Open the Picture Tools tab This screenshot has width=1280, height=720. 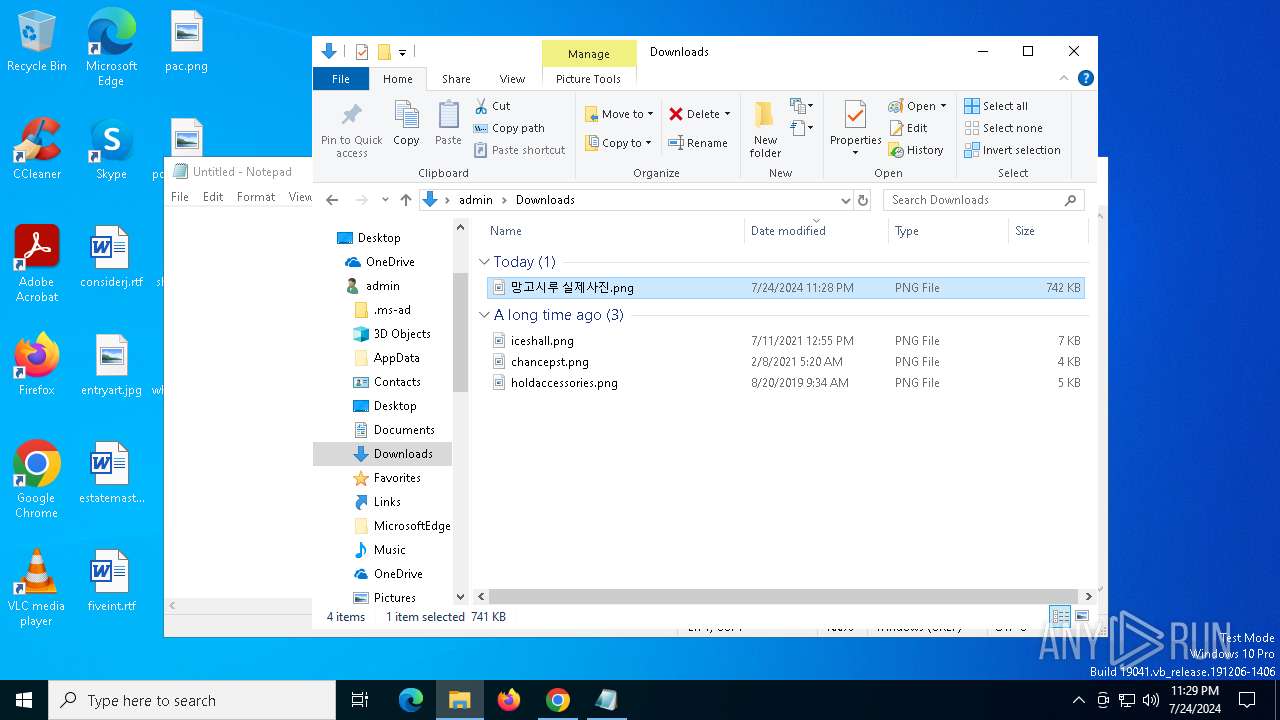(588, 79)
